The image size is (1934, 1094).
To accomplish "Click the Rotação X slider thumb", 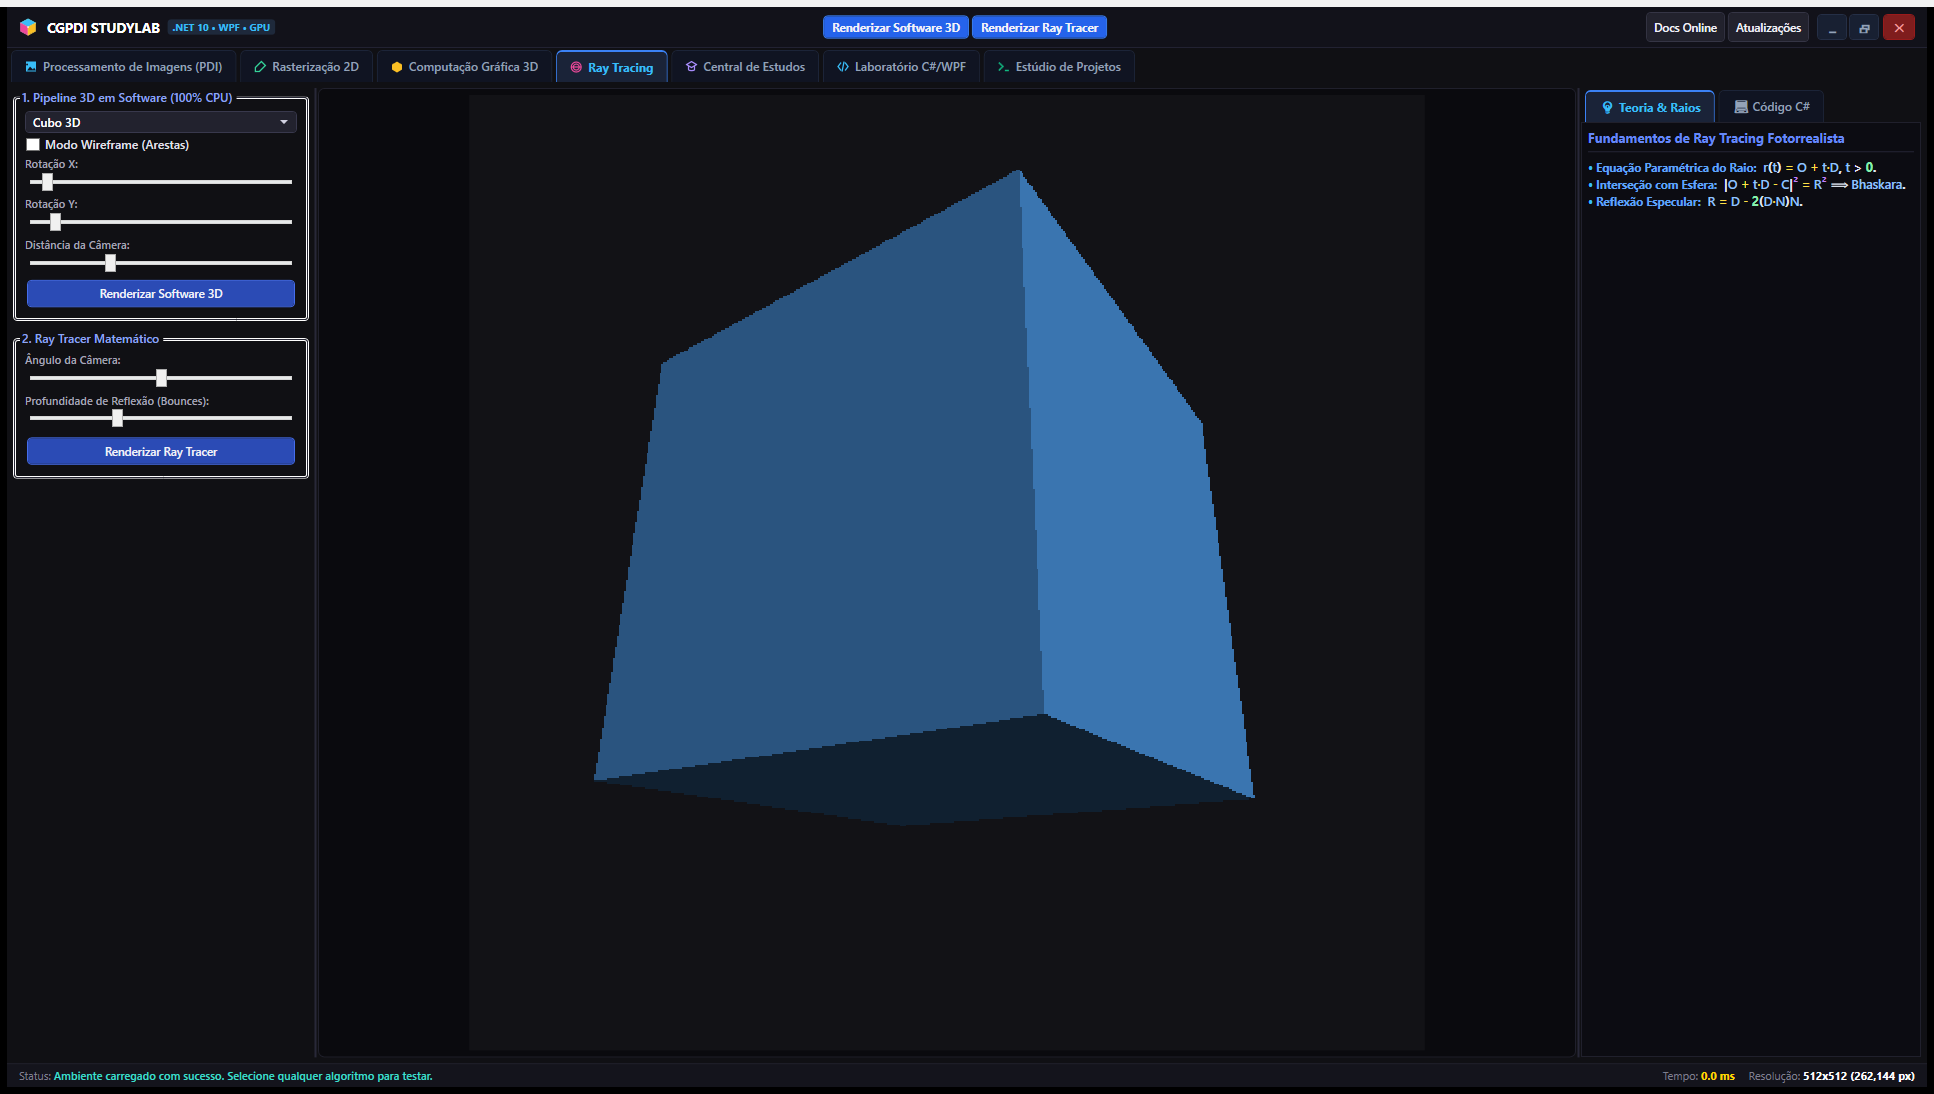I will pos(47,182).
